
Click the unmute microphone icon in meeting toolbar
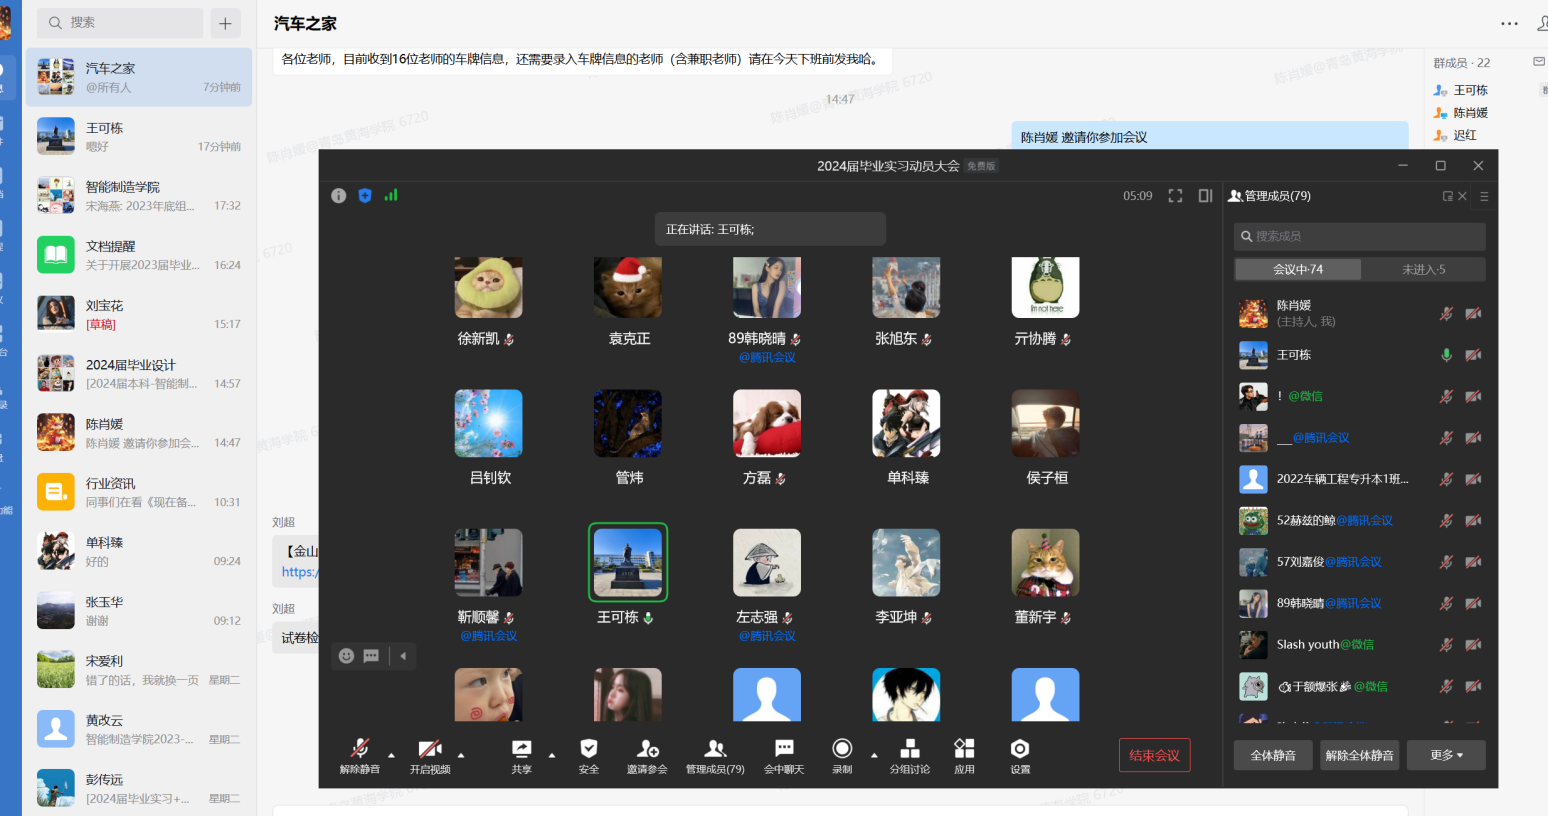[x=360, y=749]
